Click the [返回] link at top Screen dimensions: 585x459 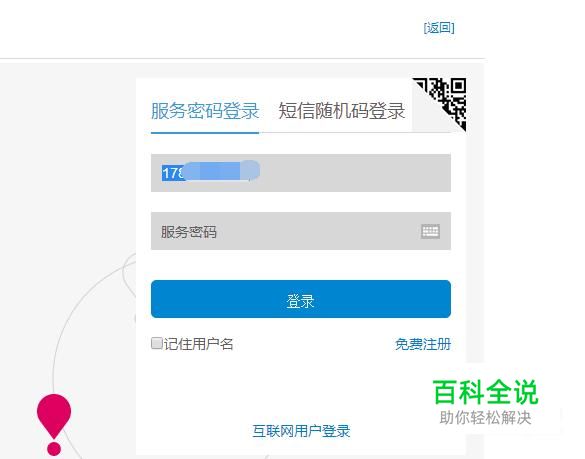pos(439,28)
